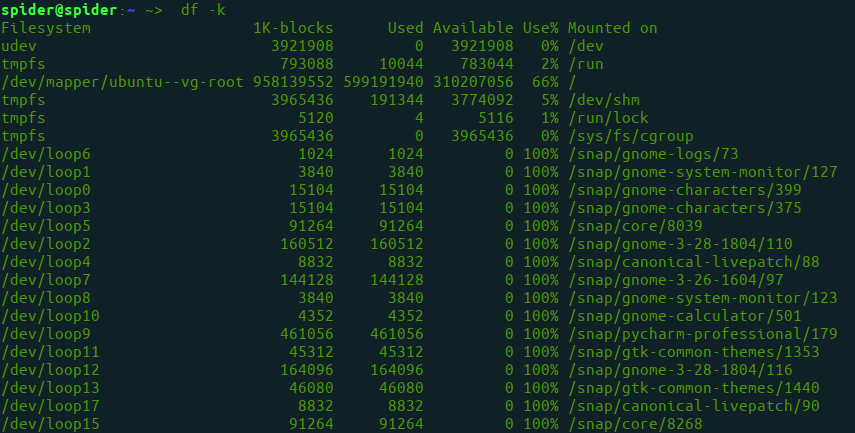
Task: Select /dev/loop9 filesystem name
Action: tap(46, 334)
